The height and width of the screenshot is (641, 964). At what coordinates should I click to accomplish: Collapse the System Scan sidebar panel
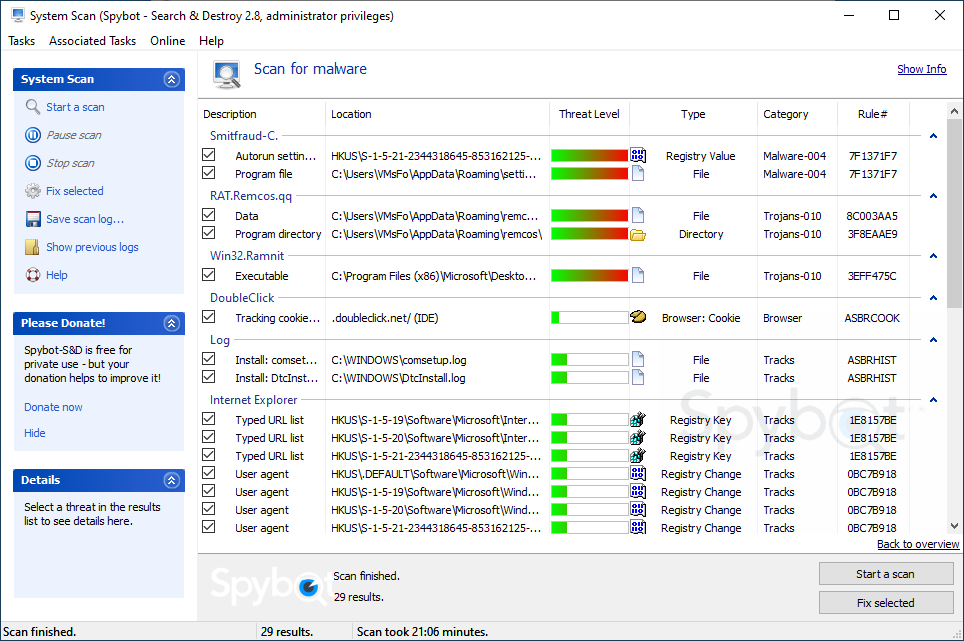[x=171, y=79]
